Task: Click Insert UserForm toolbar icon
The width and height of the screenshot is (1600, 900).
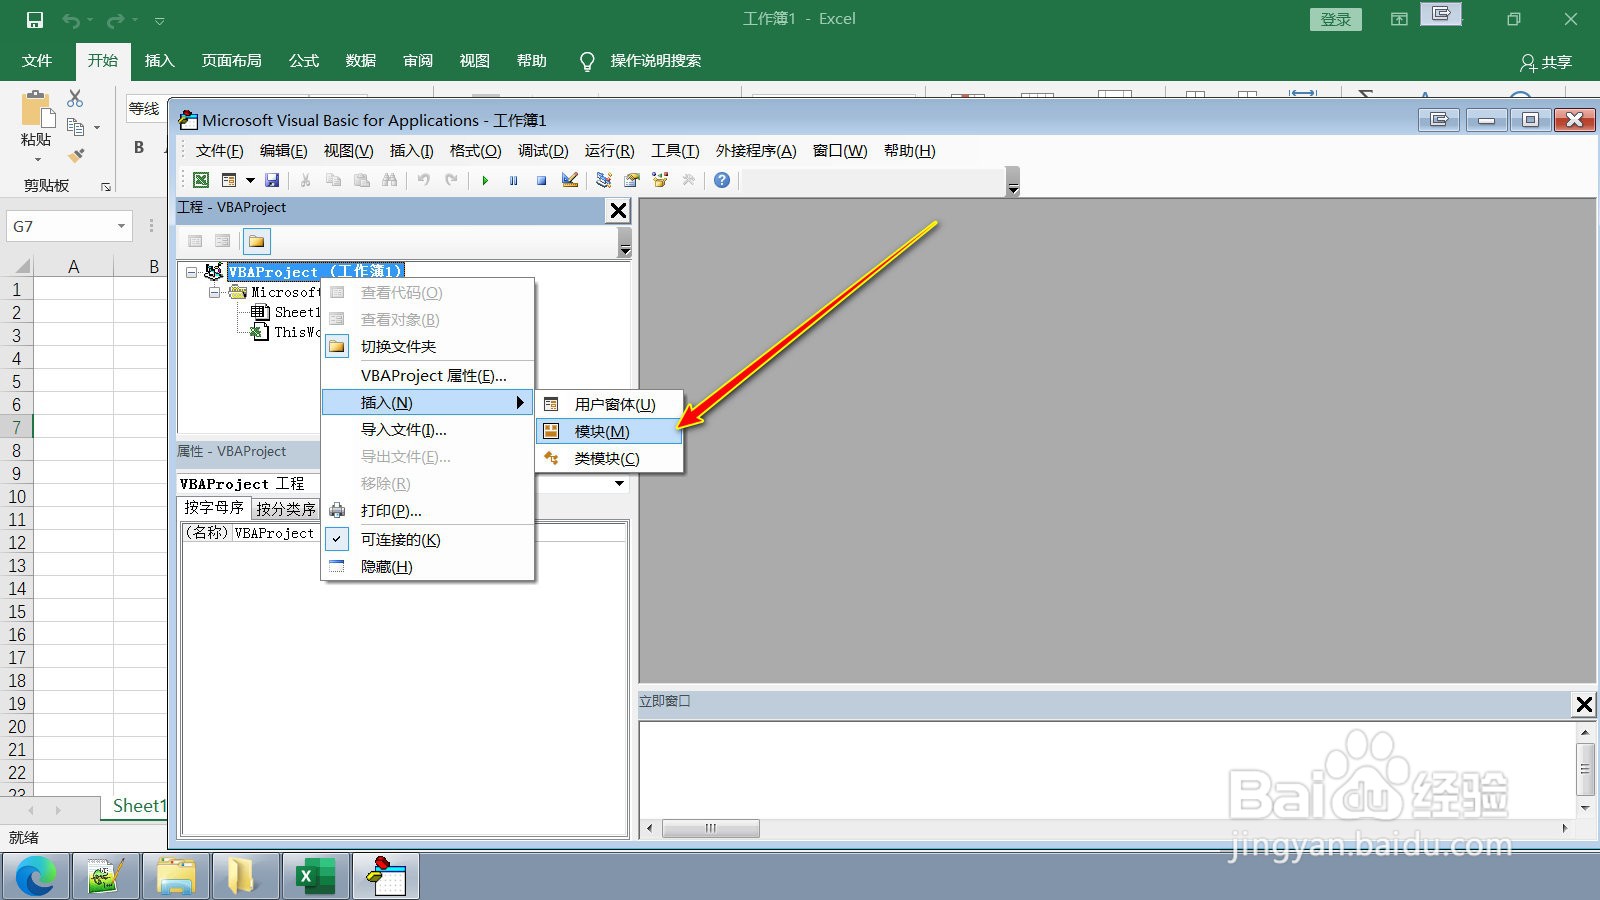Action: coord(229,180)
